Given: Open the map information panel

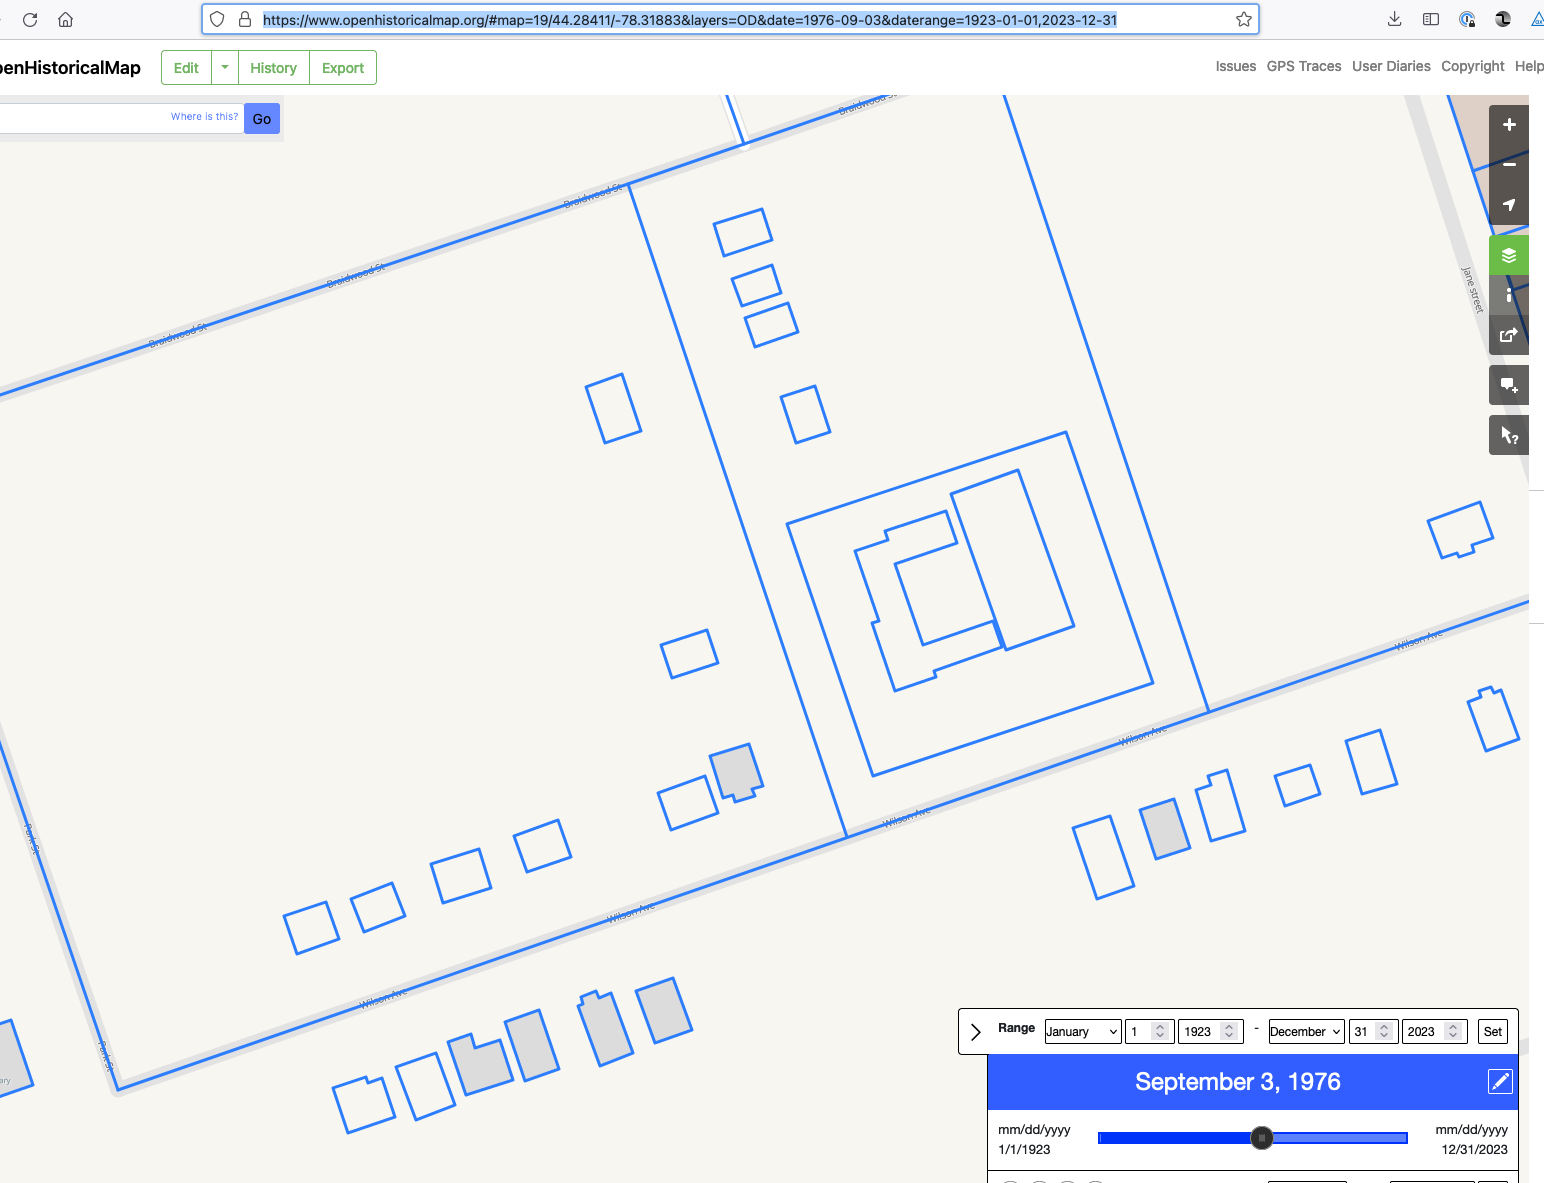Looking at the screenshot, I should [1509, 294].
